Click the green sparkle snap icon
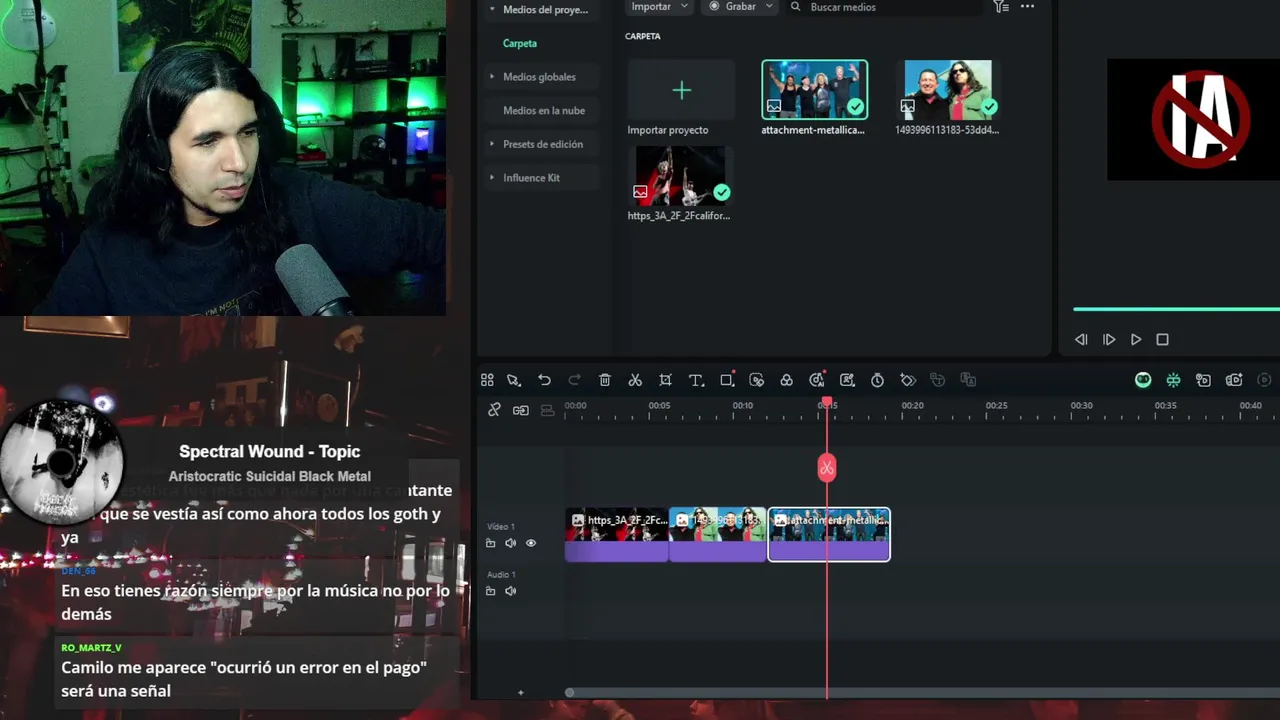The image size is (1280, 720). click(x=1173, y=380)
